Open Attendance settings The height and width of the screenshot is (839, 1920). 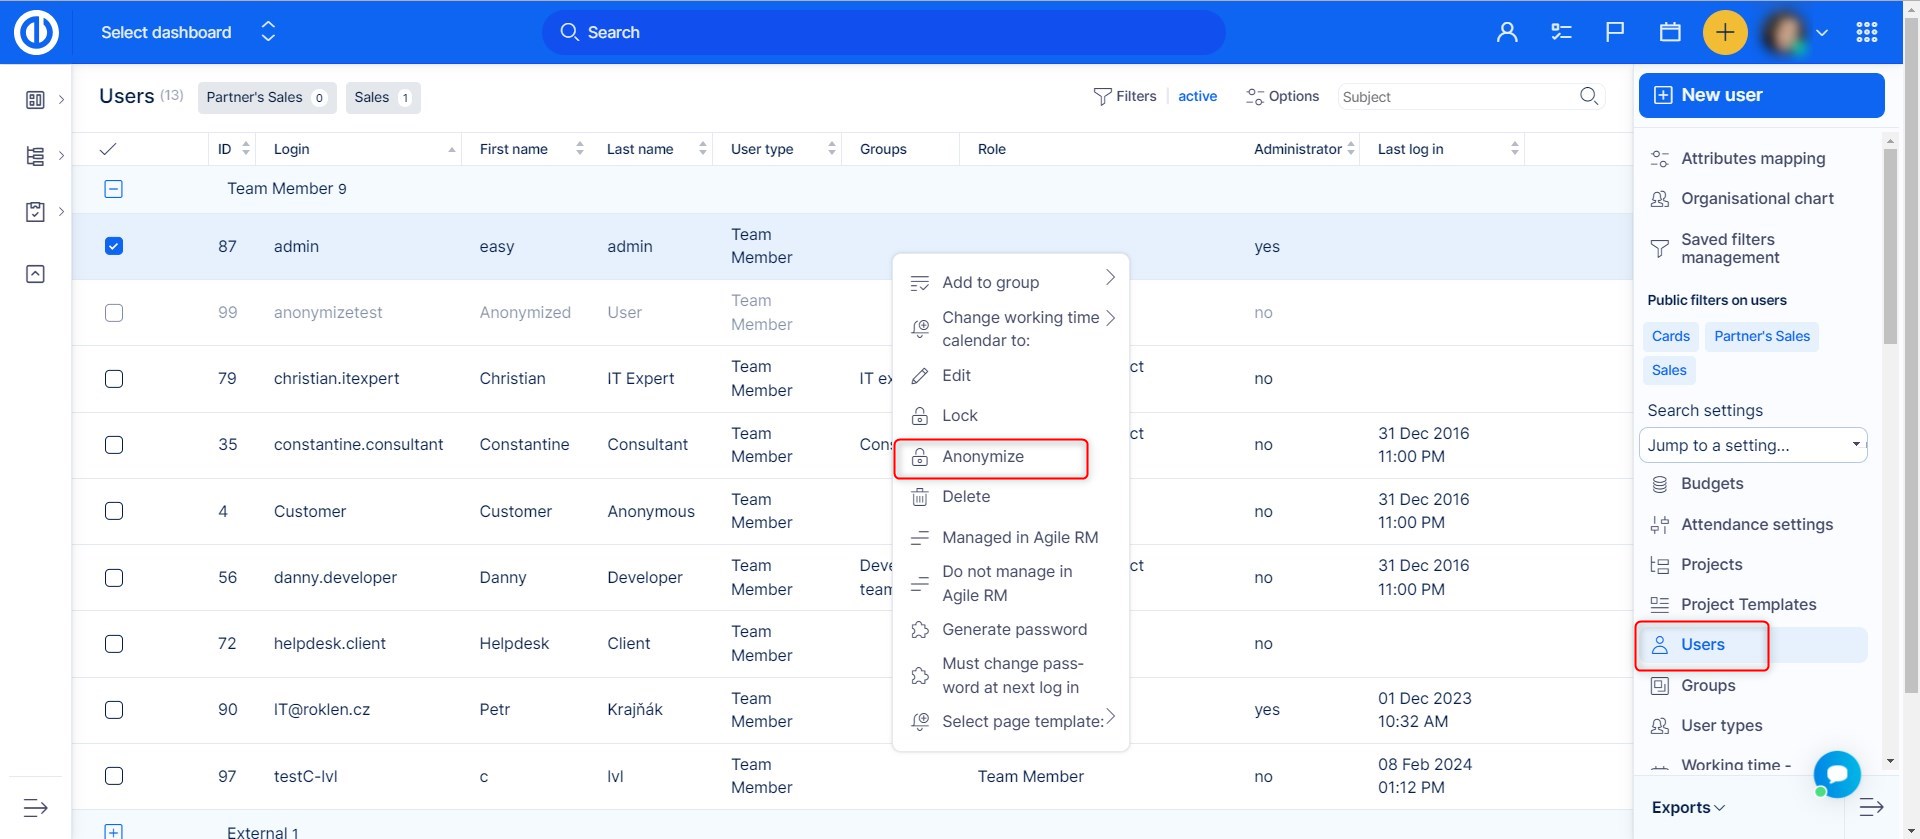tap(1756, 525)
